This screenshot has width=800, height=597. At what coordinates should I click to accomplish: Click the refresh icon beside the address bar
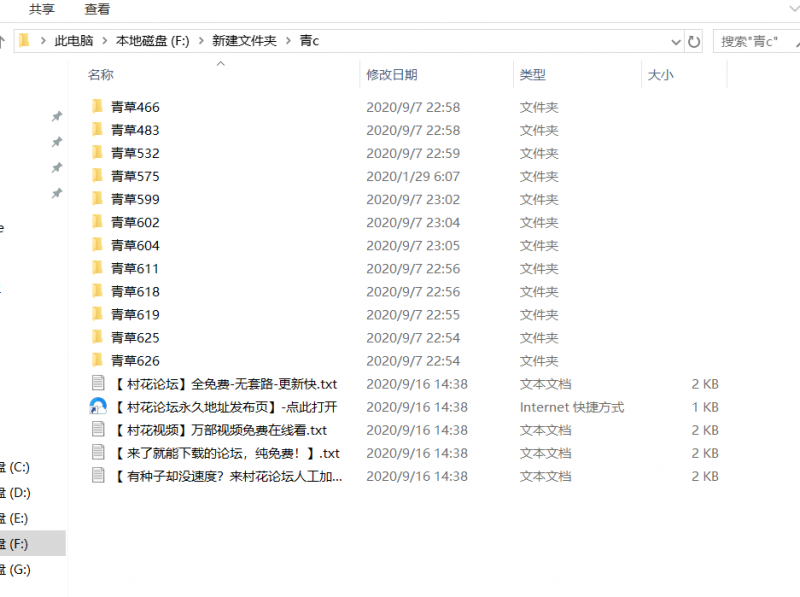point(692,42)
